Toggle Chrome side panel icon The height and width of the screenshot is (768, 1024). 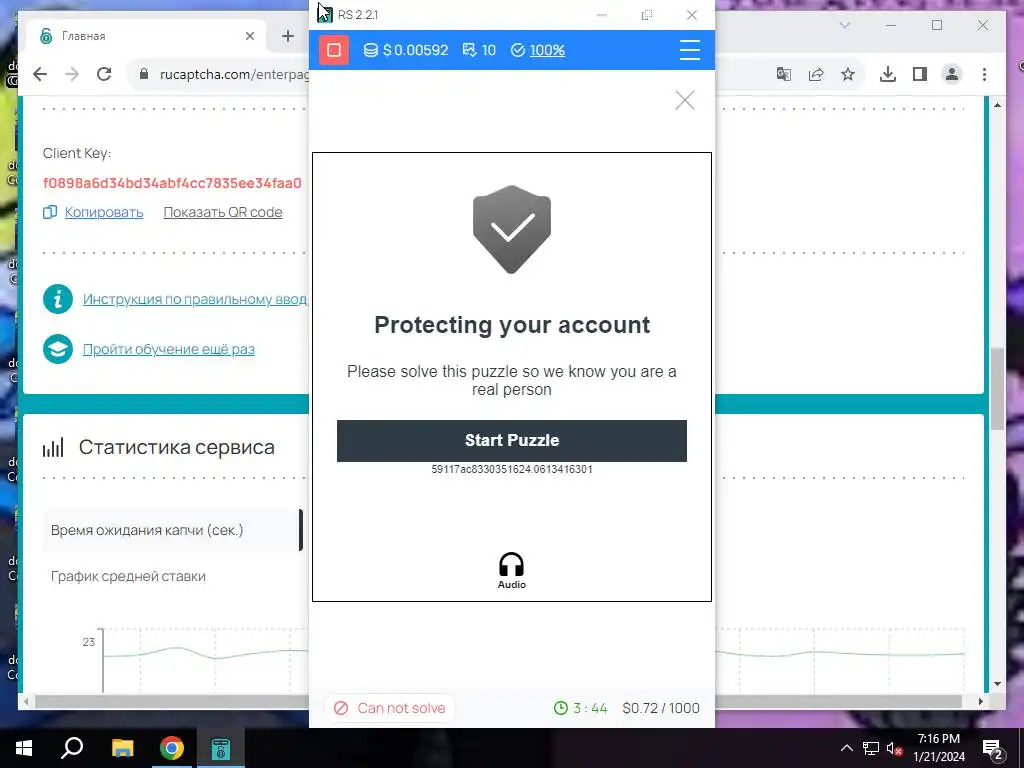coord(920,74)
